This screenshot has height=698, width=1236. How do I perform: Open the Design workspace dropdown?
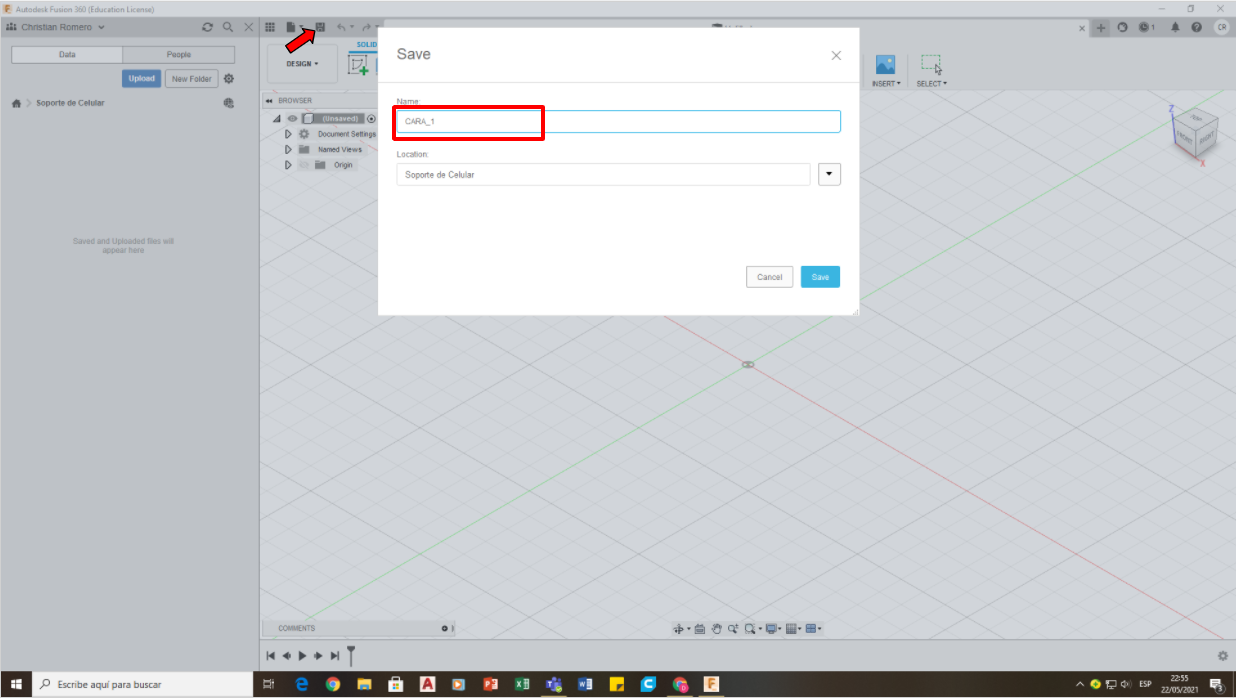pyautogui.click(x=302, y=64)
